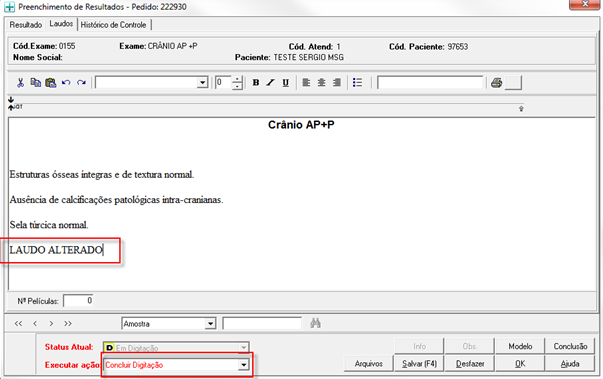This screenshot has width=603, height=379.
Task: Click the empty toolbar text field
Action: [x=430, y=83]
